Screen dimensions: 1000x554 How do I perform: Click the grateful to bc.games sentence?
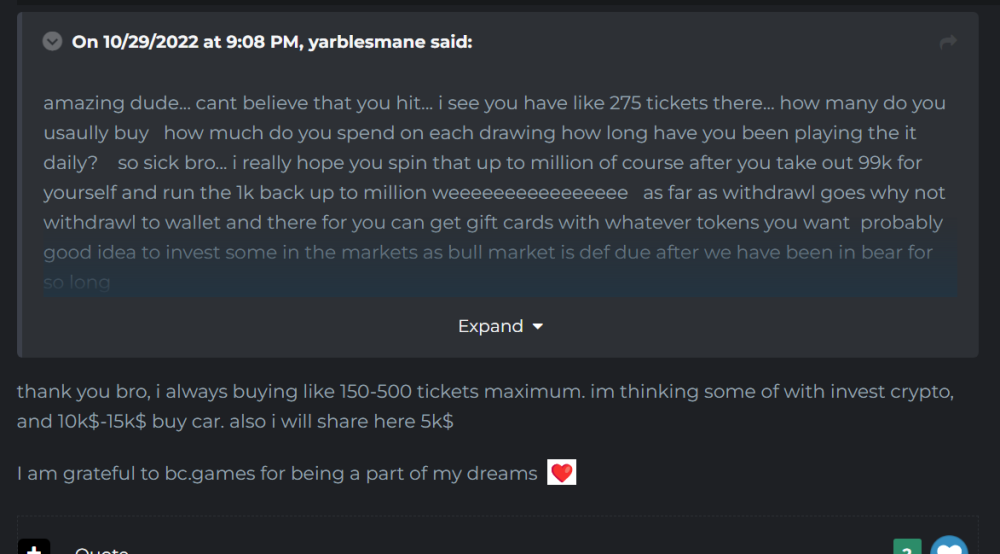(x=277, y=473)
